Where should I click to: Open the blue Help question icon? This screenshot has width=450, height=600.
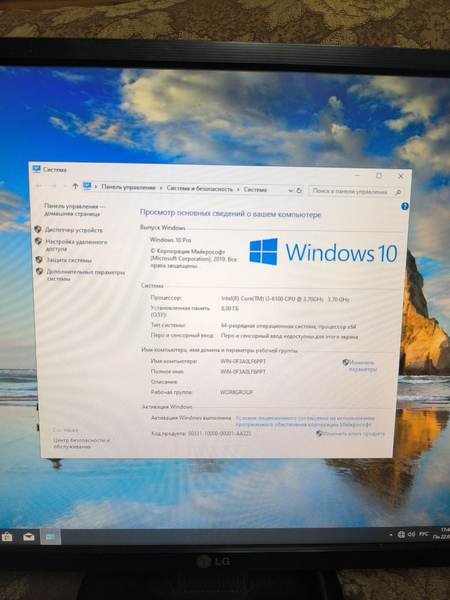click(404, 206)
